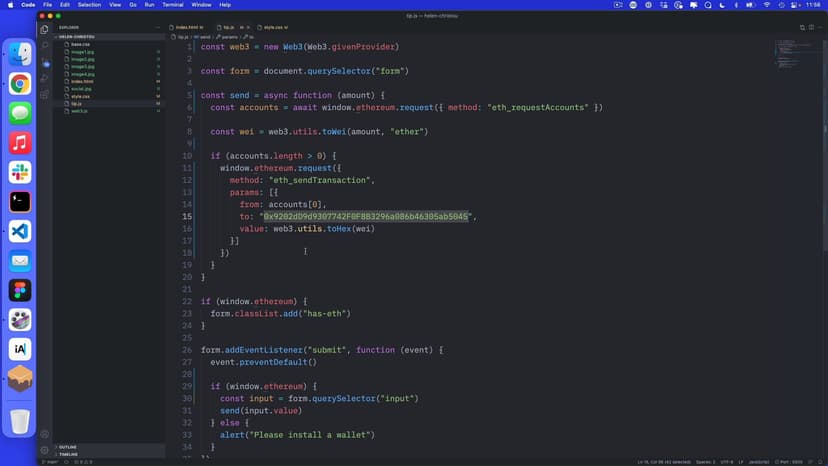The height and width of the screenshot is (466, 828).
Task: Expand the Outline section
Action: click(68, 447)
